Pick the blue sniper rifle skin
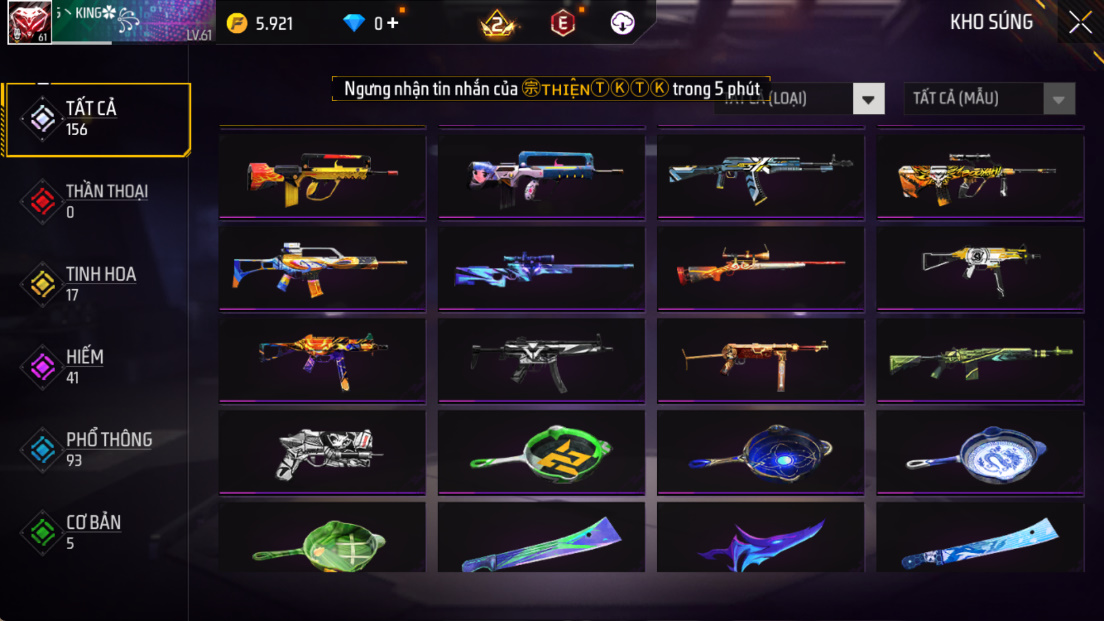Screen dimensions: 1104x621 coord(541,268)
